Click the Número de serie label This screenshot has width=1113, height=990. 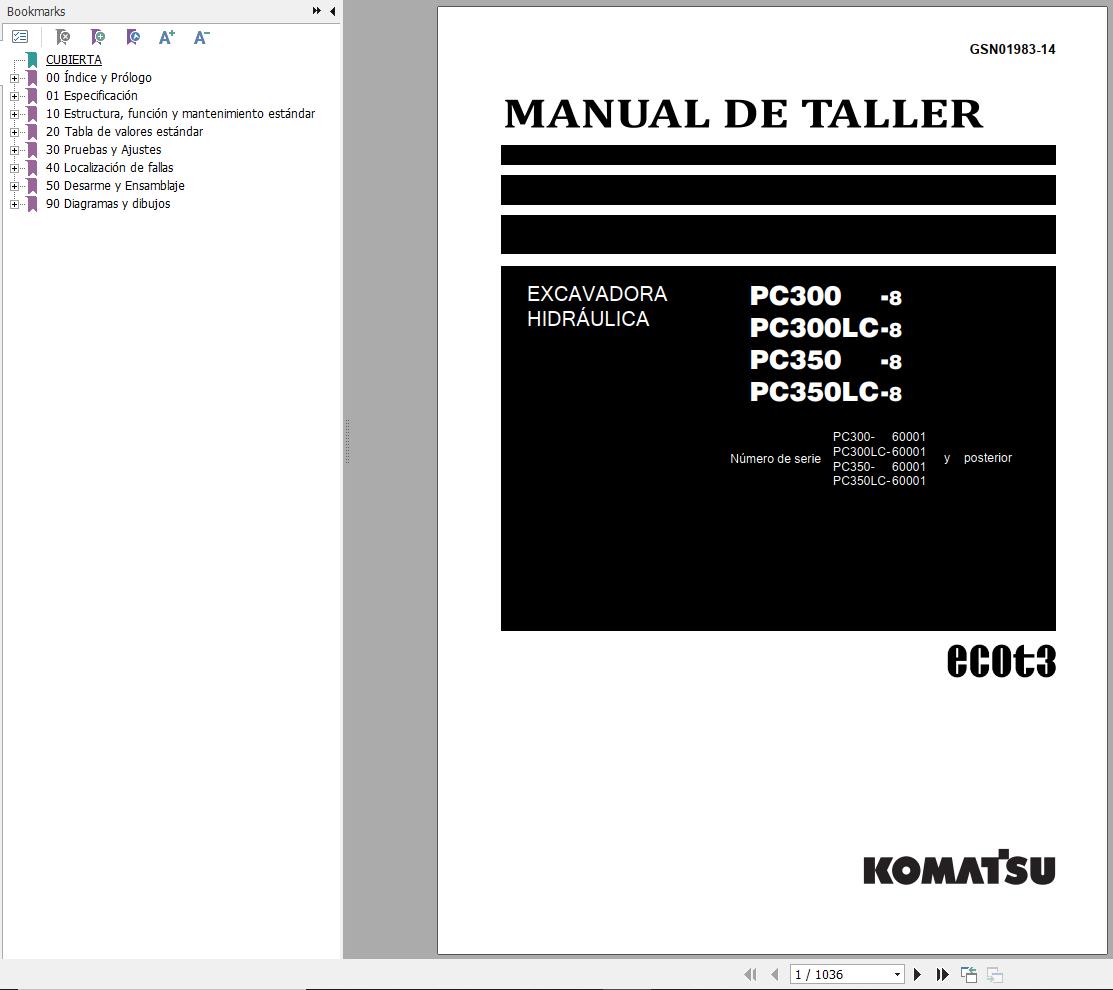tap(775, 458)
